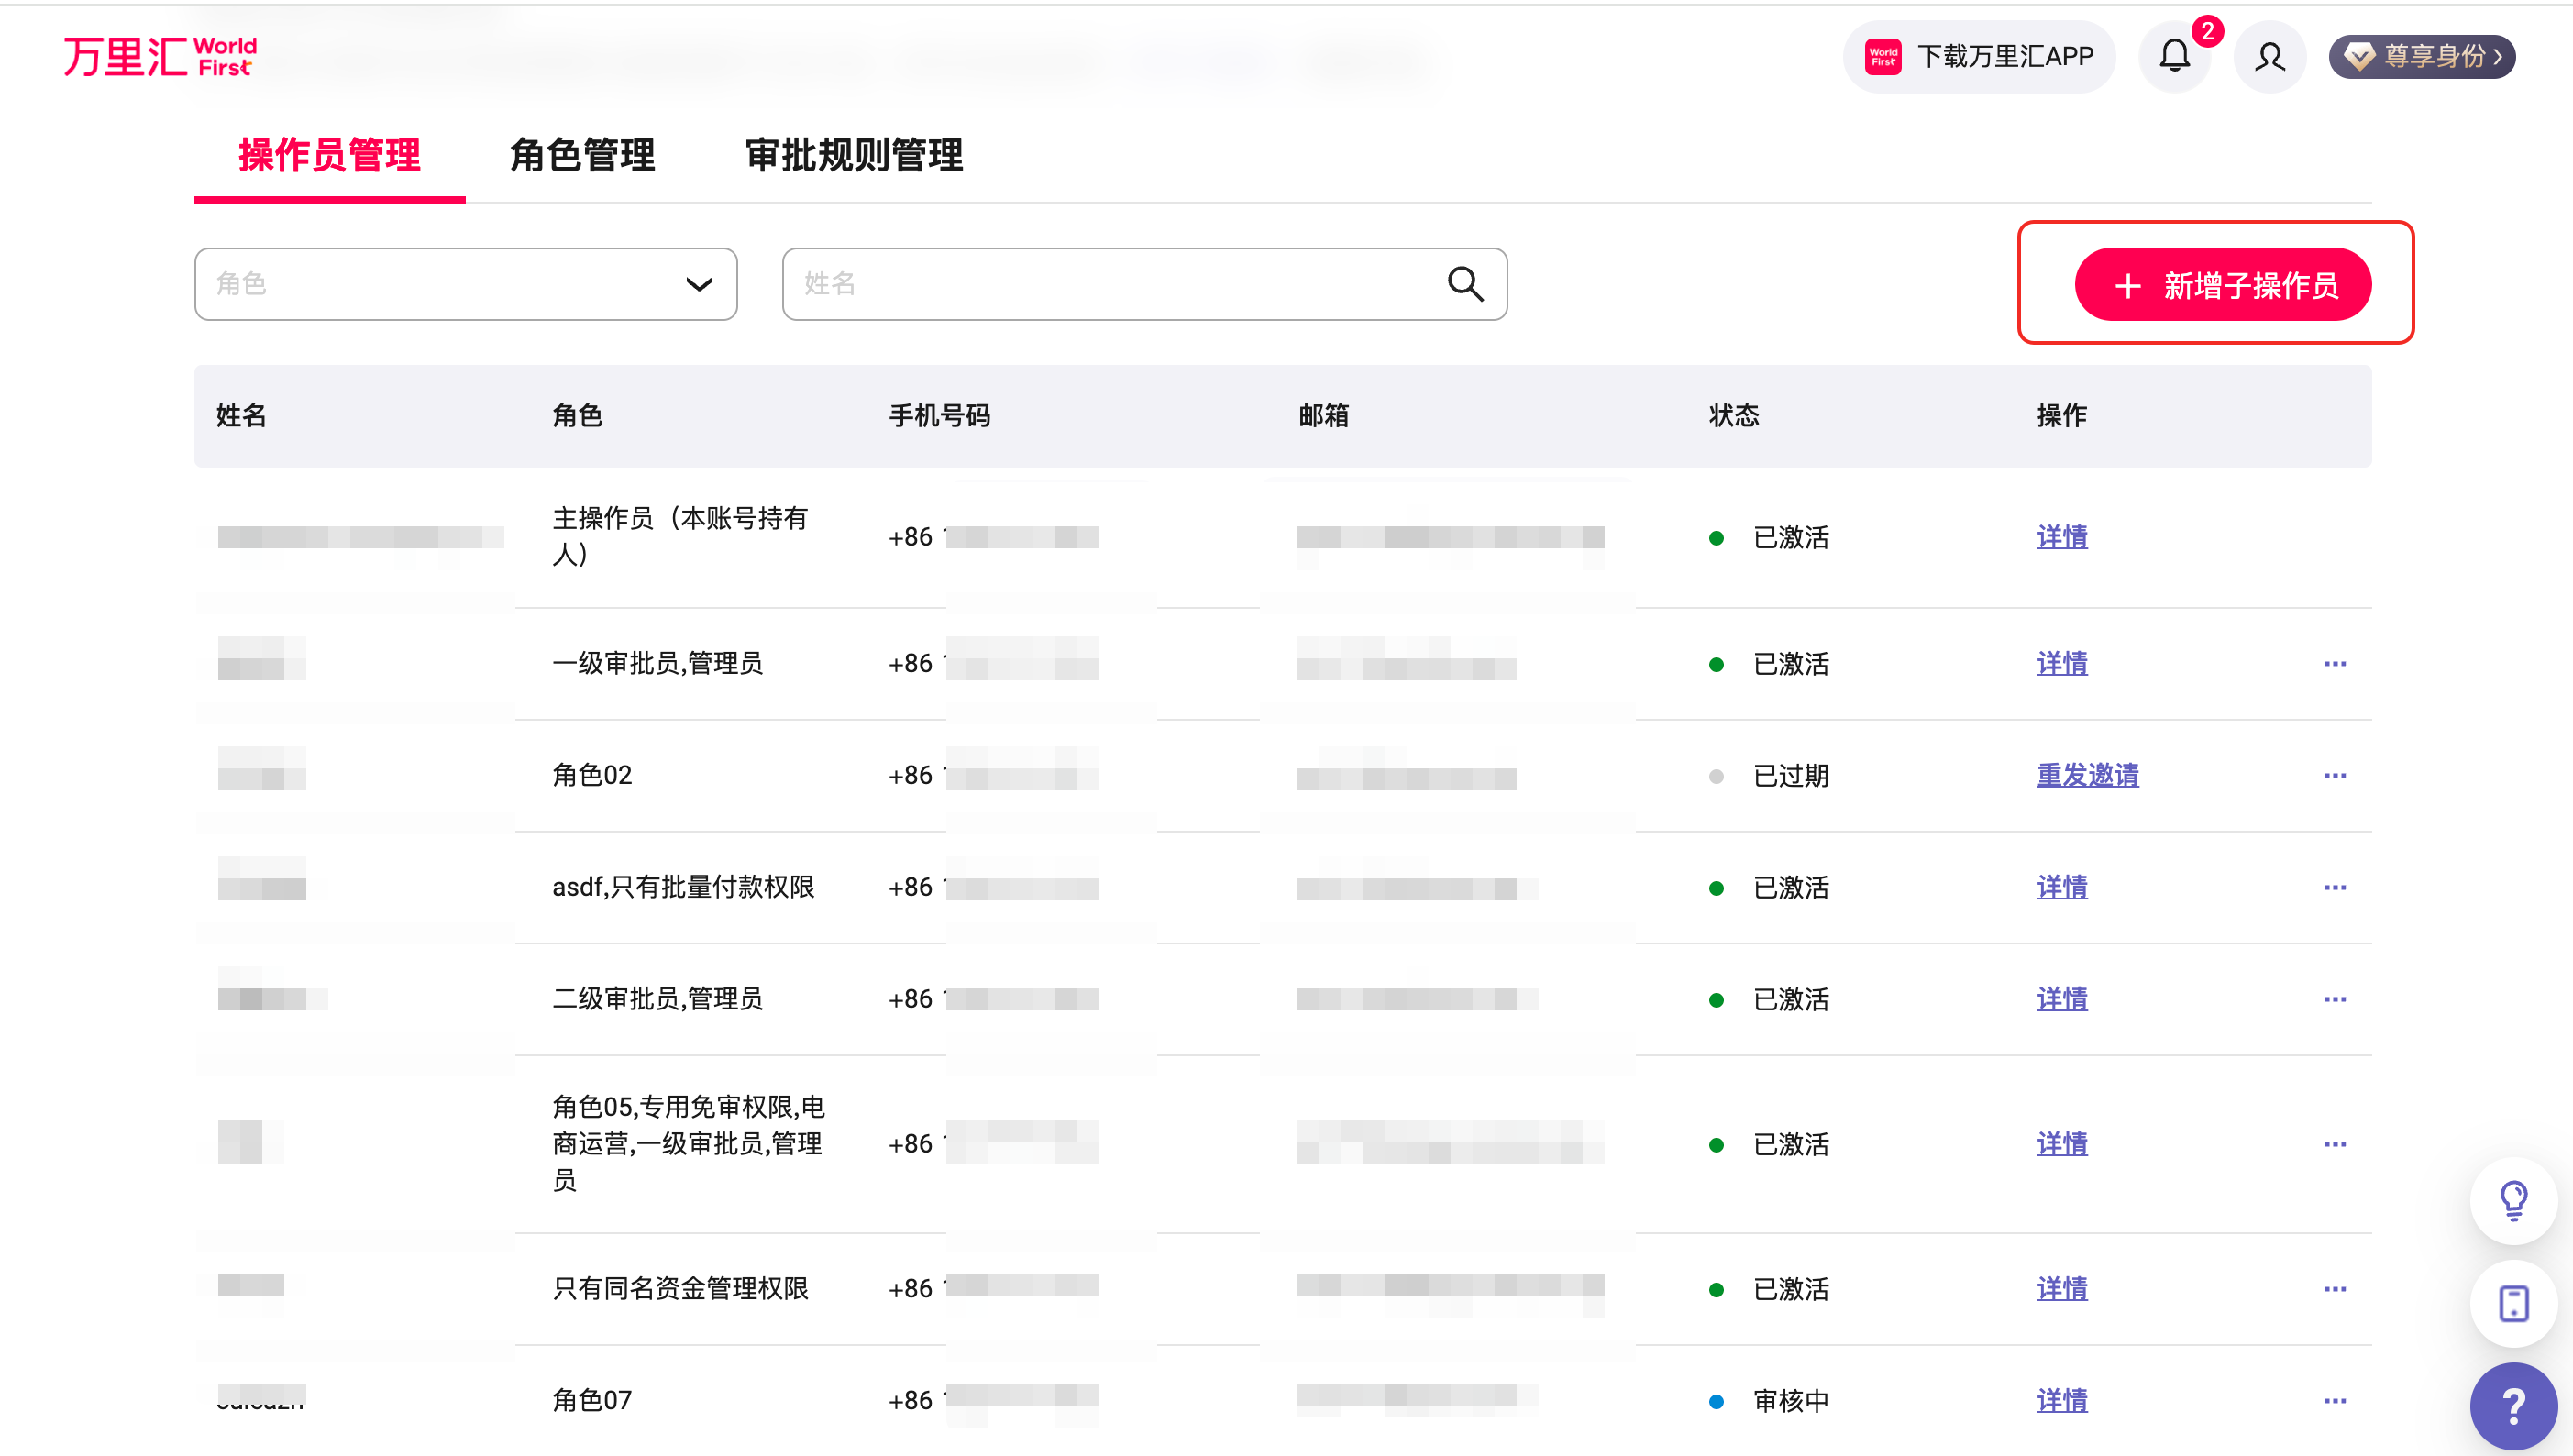This screenshot has width=2573, height=1456.
Task: Open more options for 一级审批员,管理员 row
Action: point(2336,663)
